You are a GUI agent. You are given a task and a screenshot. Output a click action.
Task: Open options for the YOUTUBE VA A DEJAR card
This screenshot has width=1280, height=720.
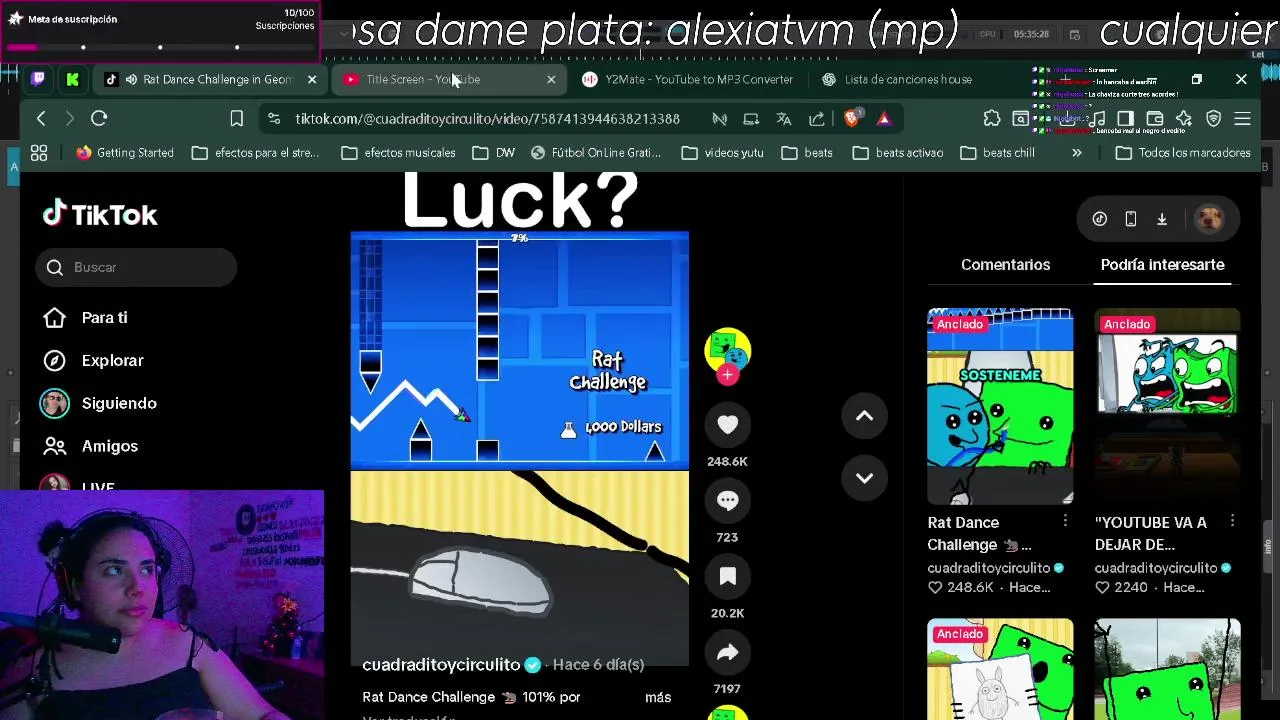(1232, 521)
